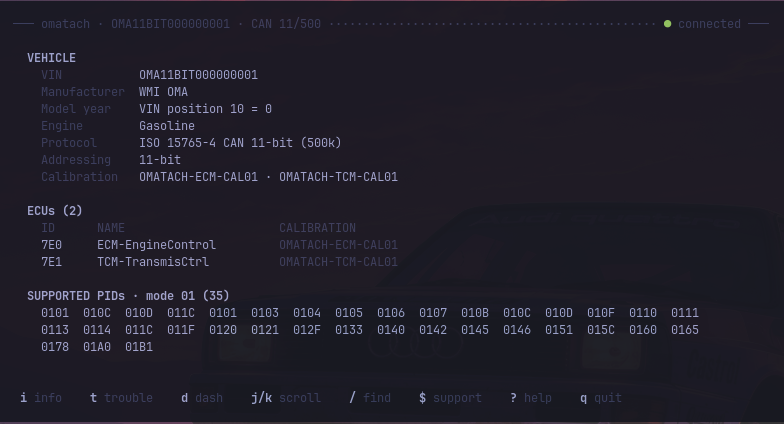Select PID 0145
The width and height of the screenshot is (784, 424).
tap(475, 330)
